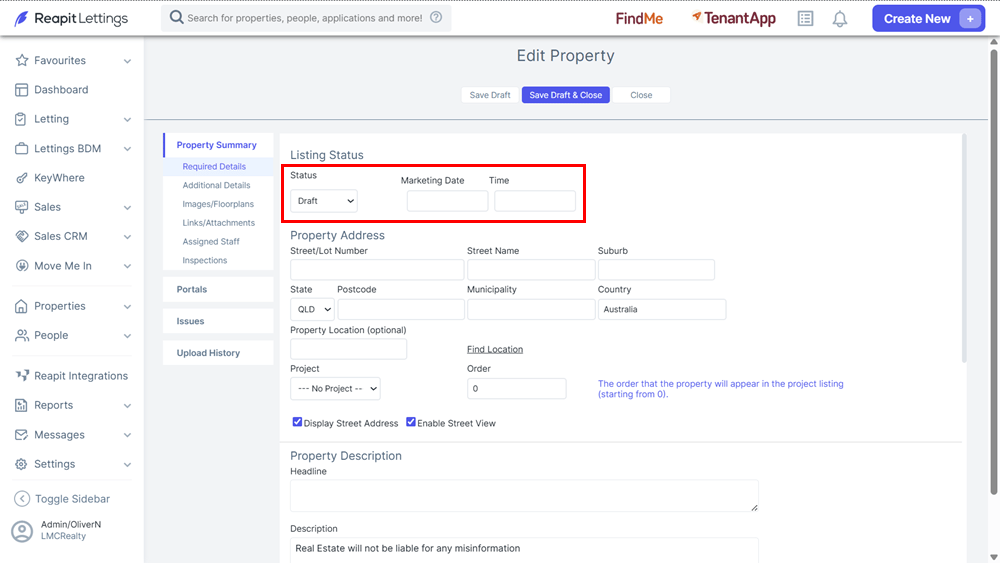Click the Marketing Date input field
1000x563 pixels.
tap(448, 201)
